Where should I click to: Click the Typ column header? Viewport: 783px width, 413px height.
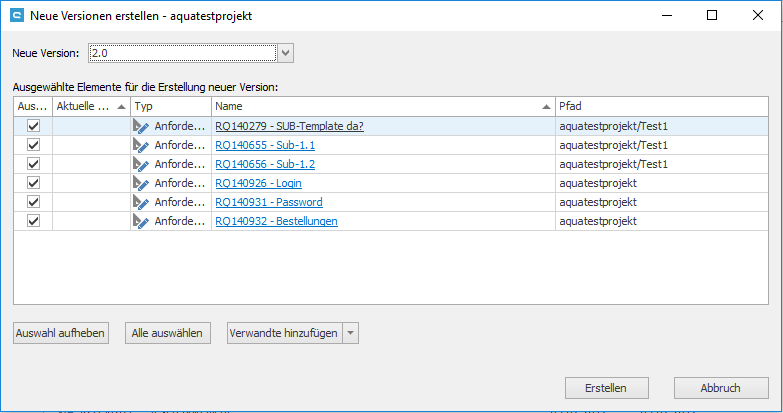pyautogui.click(x=170, y=106)
